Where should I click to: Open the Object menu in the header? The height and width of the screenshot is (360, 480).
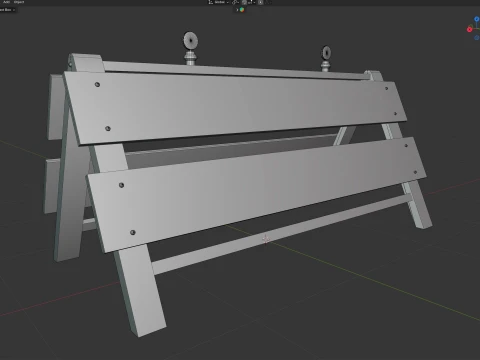pos(19,2)
